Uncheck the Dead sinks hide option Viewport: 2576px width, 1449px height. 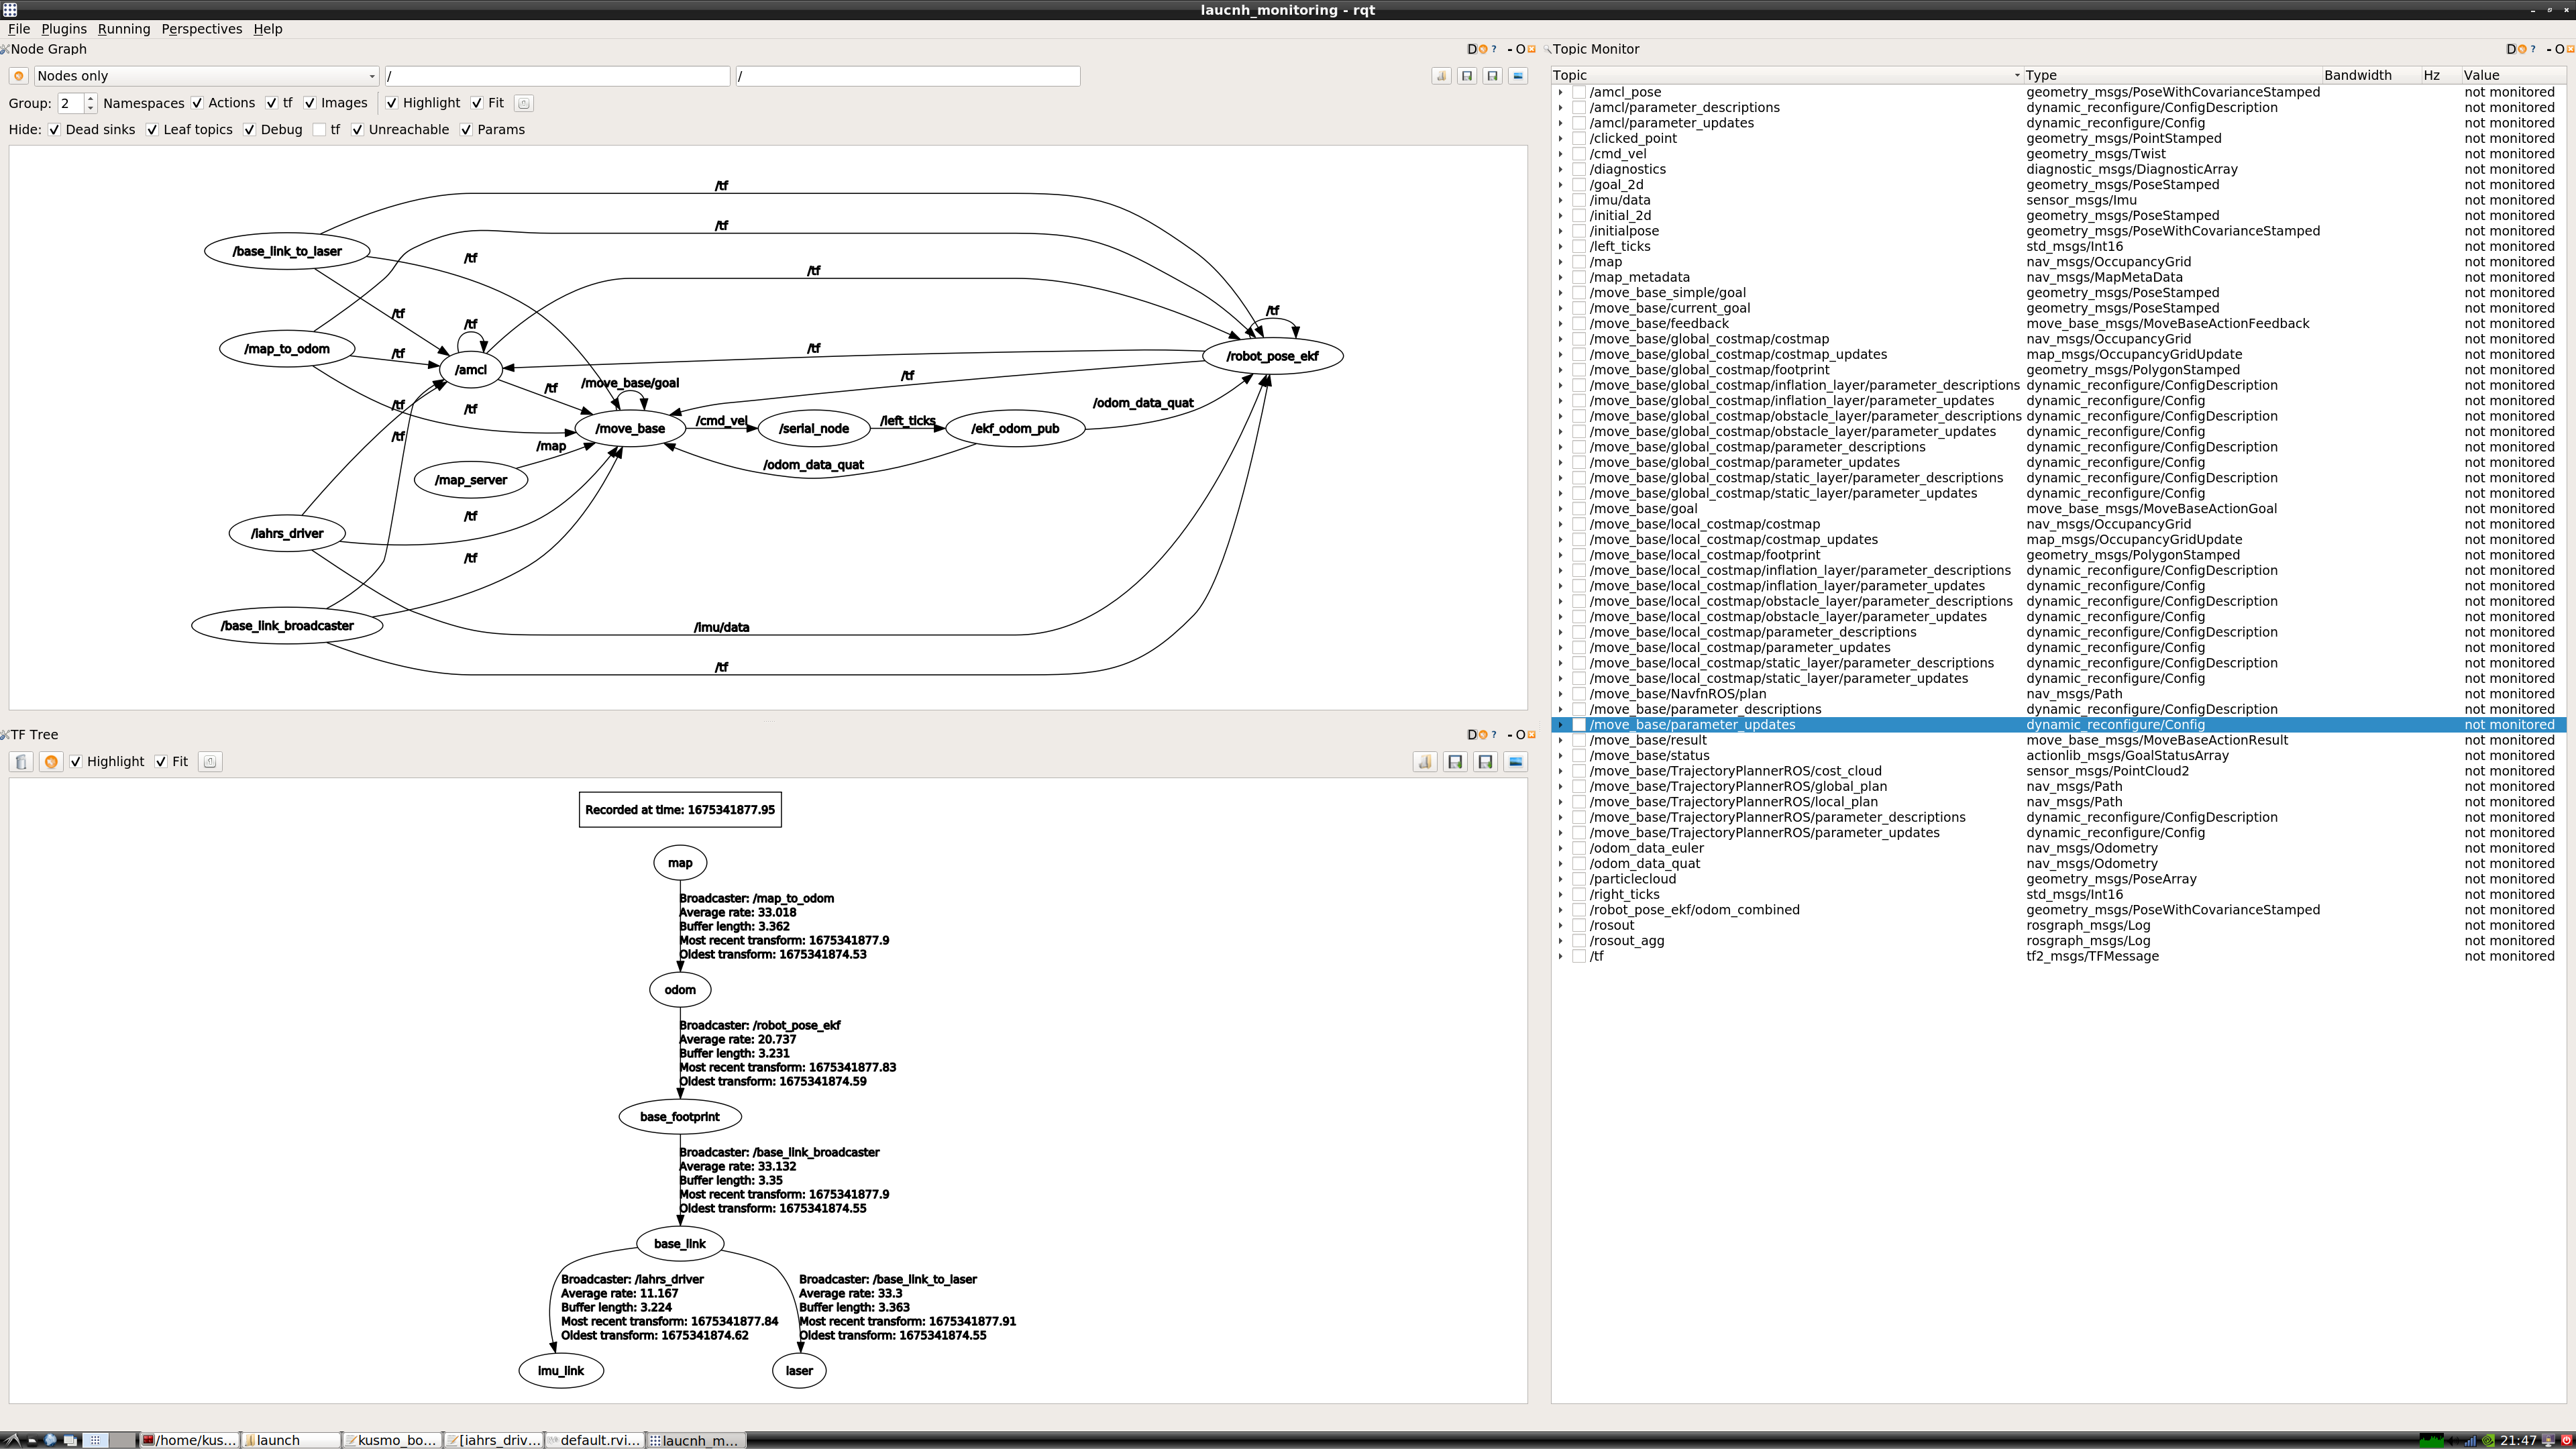(55, 130)
